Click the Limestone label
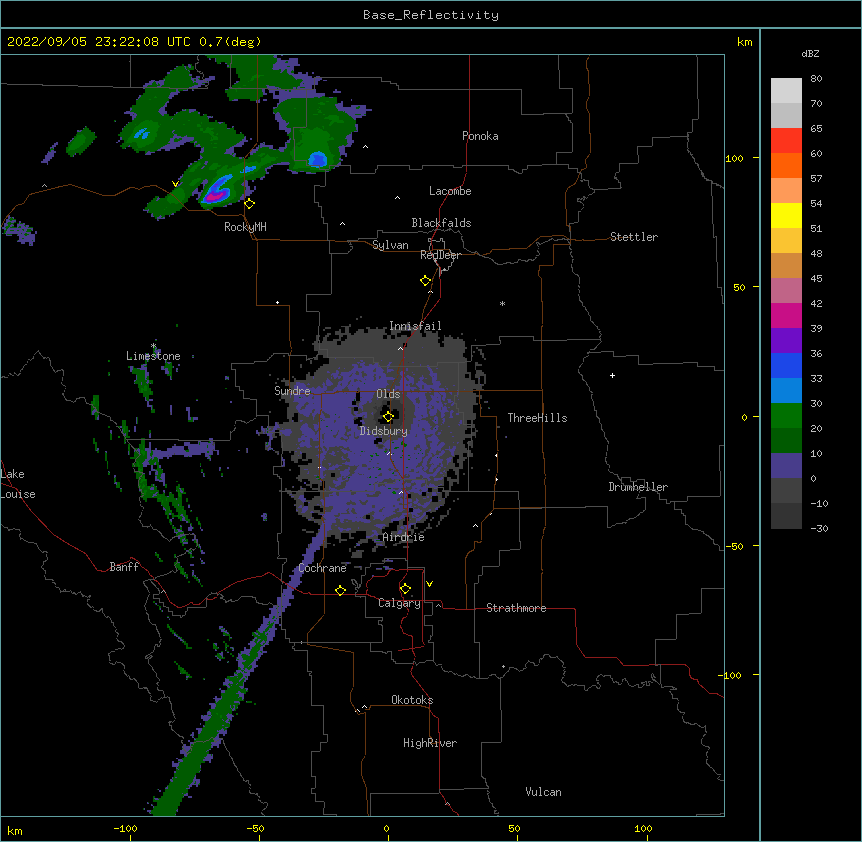Viewport: 862px width, 842px height. [153, 356]
